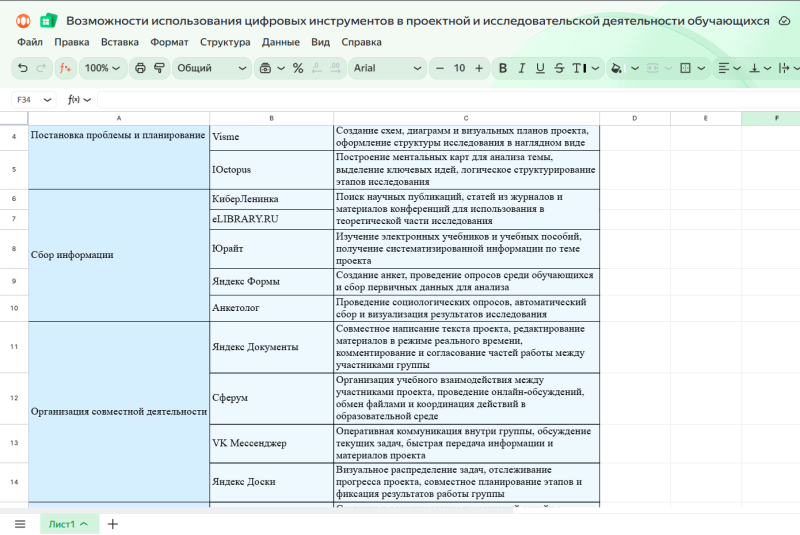This screenshot has width=800, height=535.
Task: Open currency format dropdown arrow
Action: 281,68
